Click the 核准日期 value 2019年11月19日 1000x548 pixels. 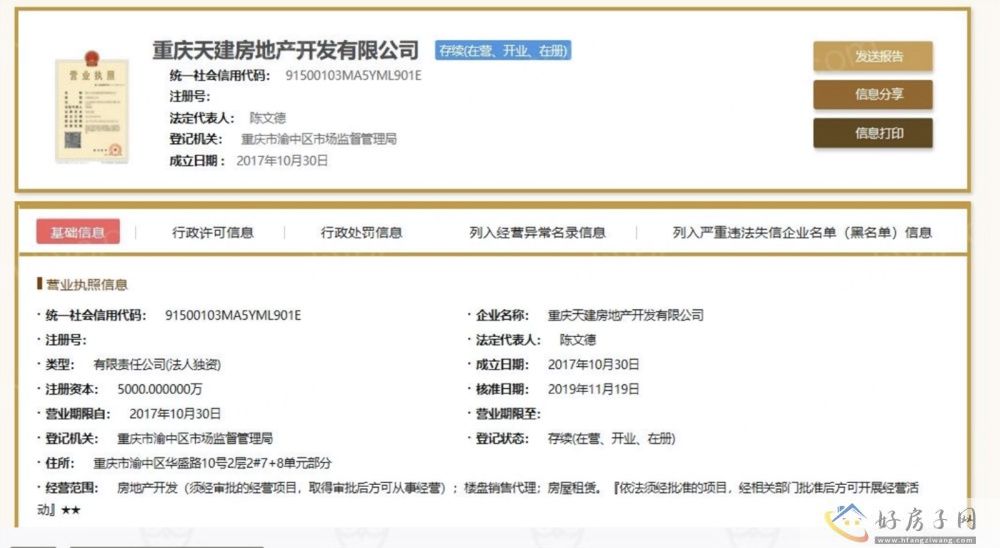coord(593,389)
